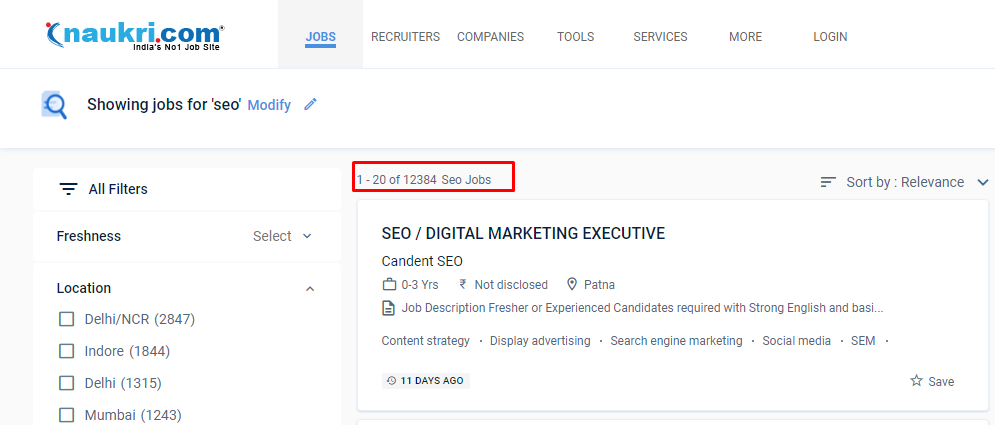Image resolution: width=995 pixels, height=425 pixels.
Task: Click the star icon to save job
Action: [x=916, y=381]
